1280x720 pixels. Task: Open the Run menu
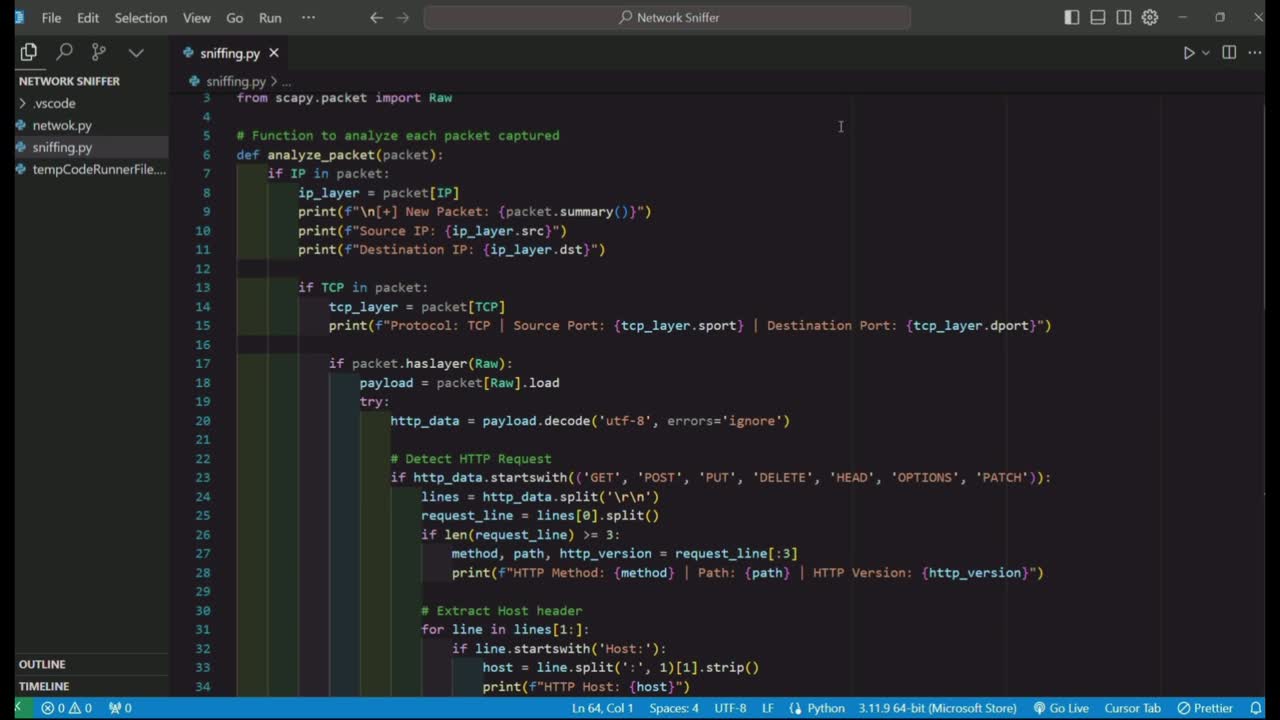click(270, 18)
